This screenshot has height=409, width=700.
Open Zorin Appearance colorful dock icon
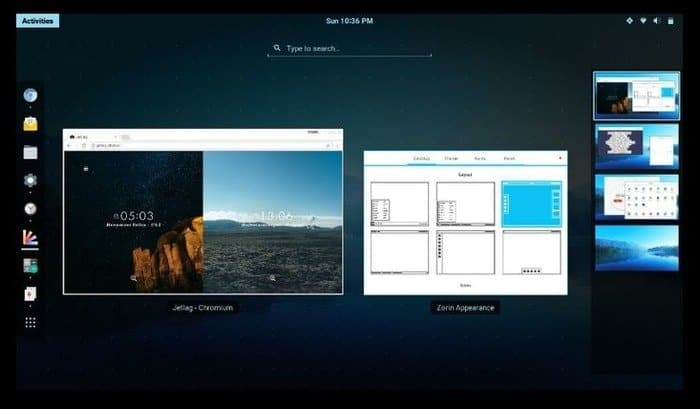(x=30, y=237)
